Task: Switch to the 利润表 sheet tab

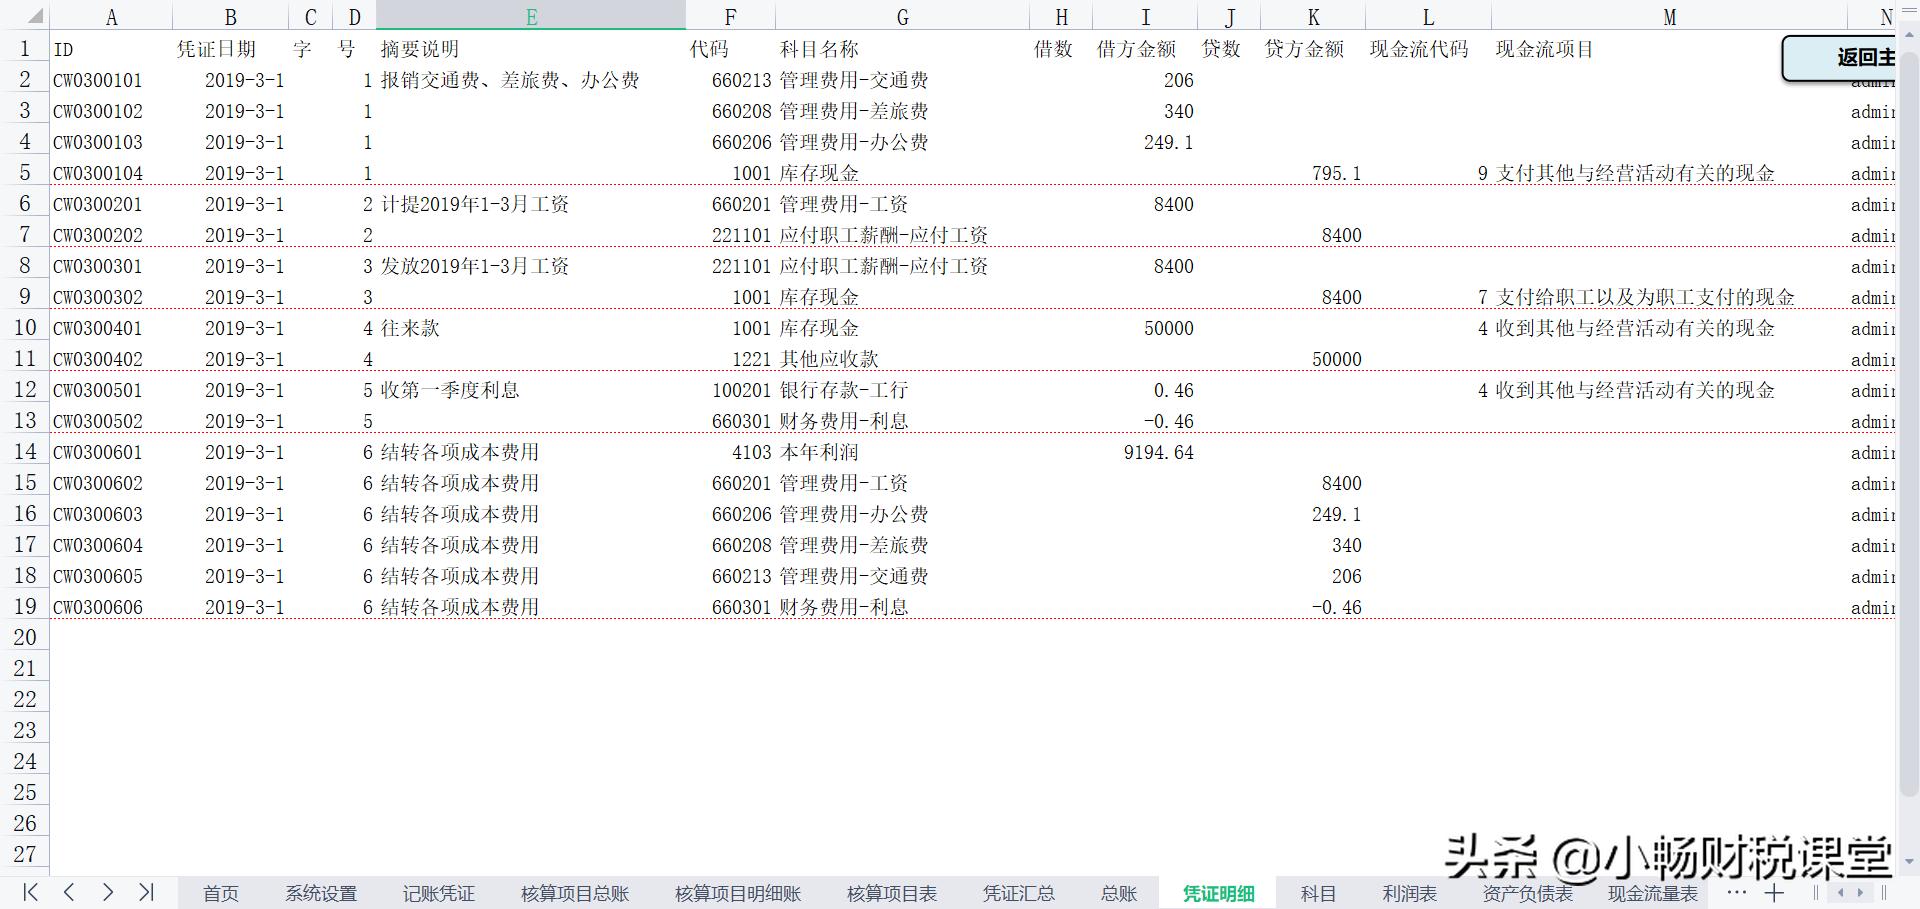Action: [x=1410, y=893]
